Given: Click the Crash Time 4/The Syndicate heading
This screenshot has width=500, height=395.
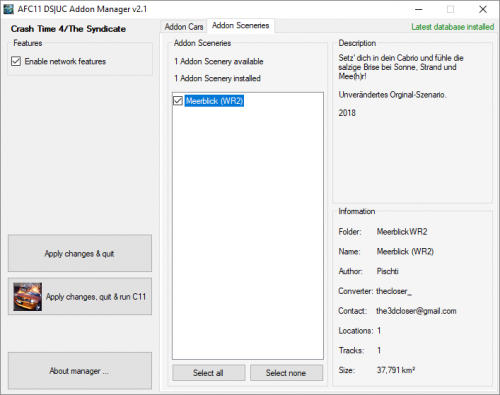Looking at the screenshot, I should (68, 29).
